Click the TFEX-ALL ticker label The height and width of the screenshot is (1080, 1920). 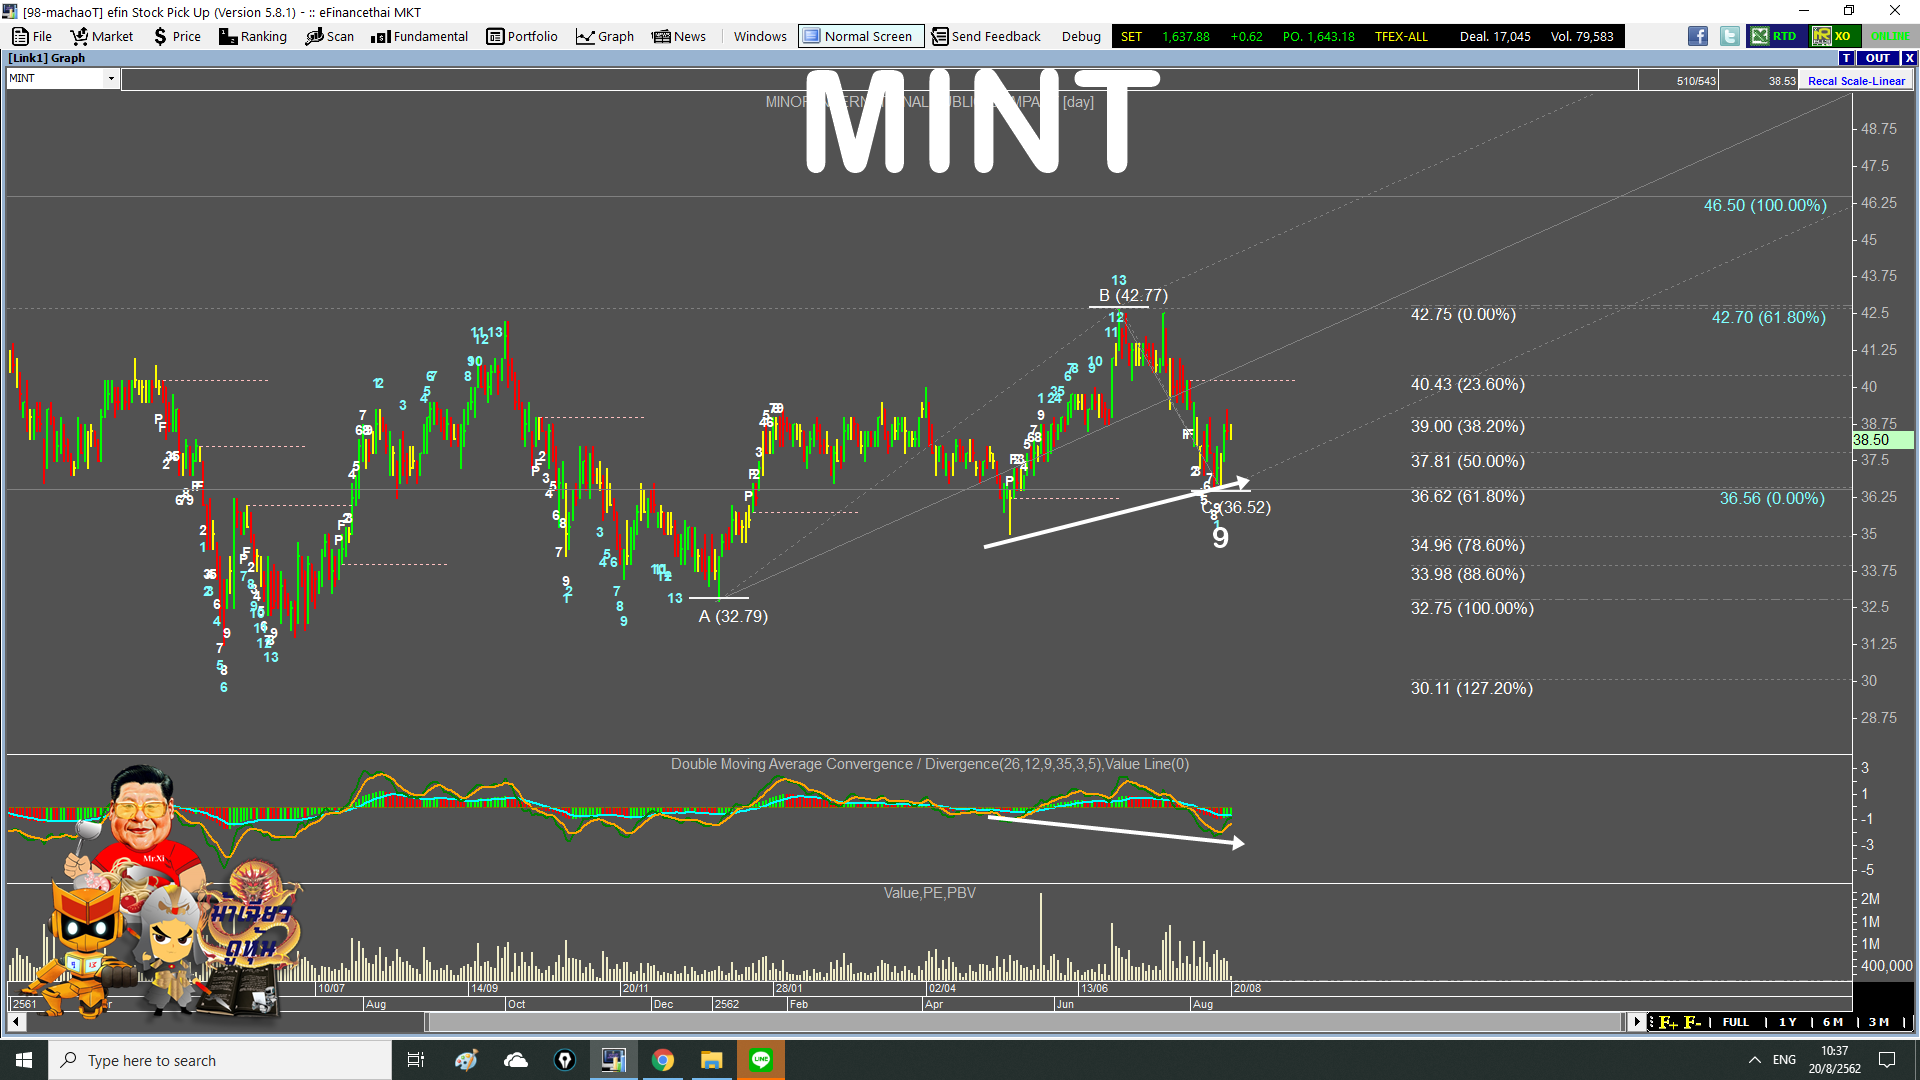point(1401,36)
